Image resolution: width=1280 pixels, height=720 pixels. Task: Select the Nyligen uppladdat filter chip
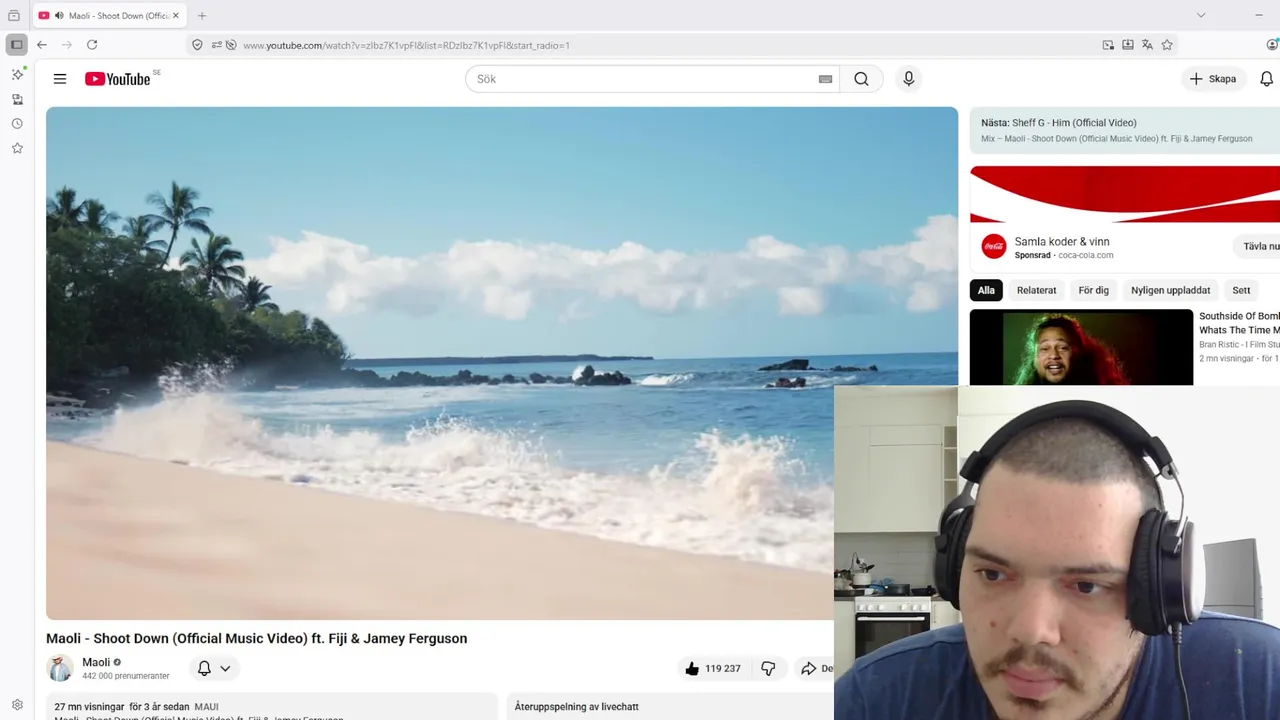tap(1170, 290)
